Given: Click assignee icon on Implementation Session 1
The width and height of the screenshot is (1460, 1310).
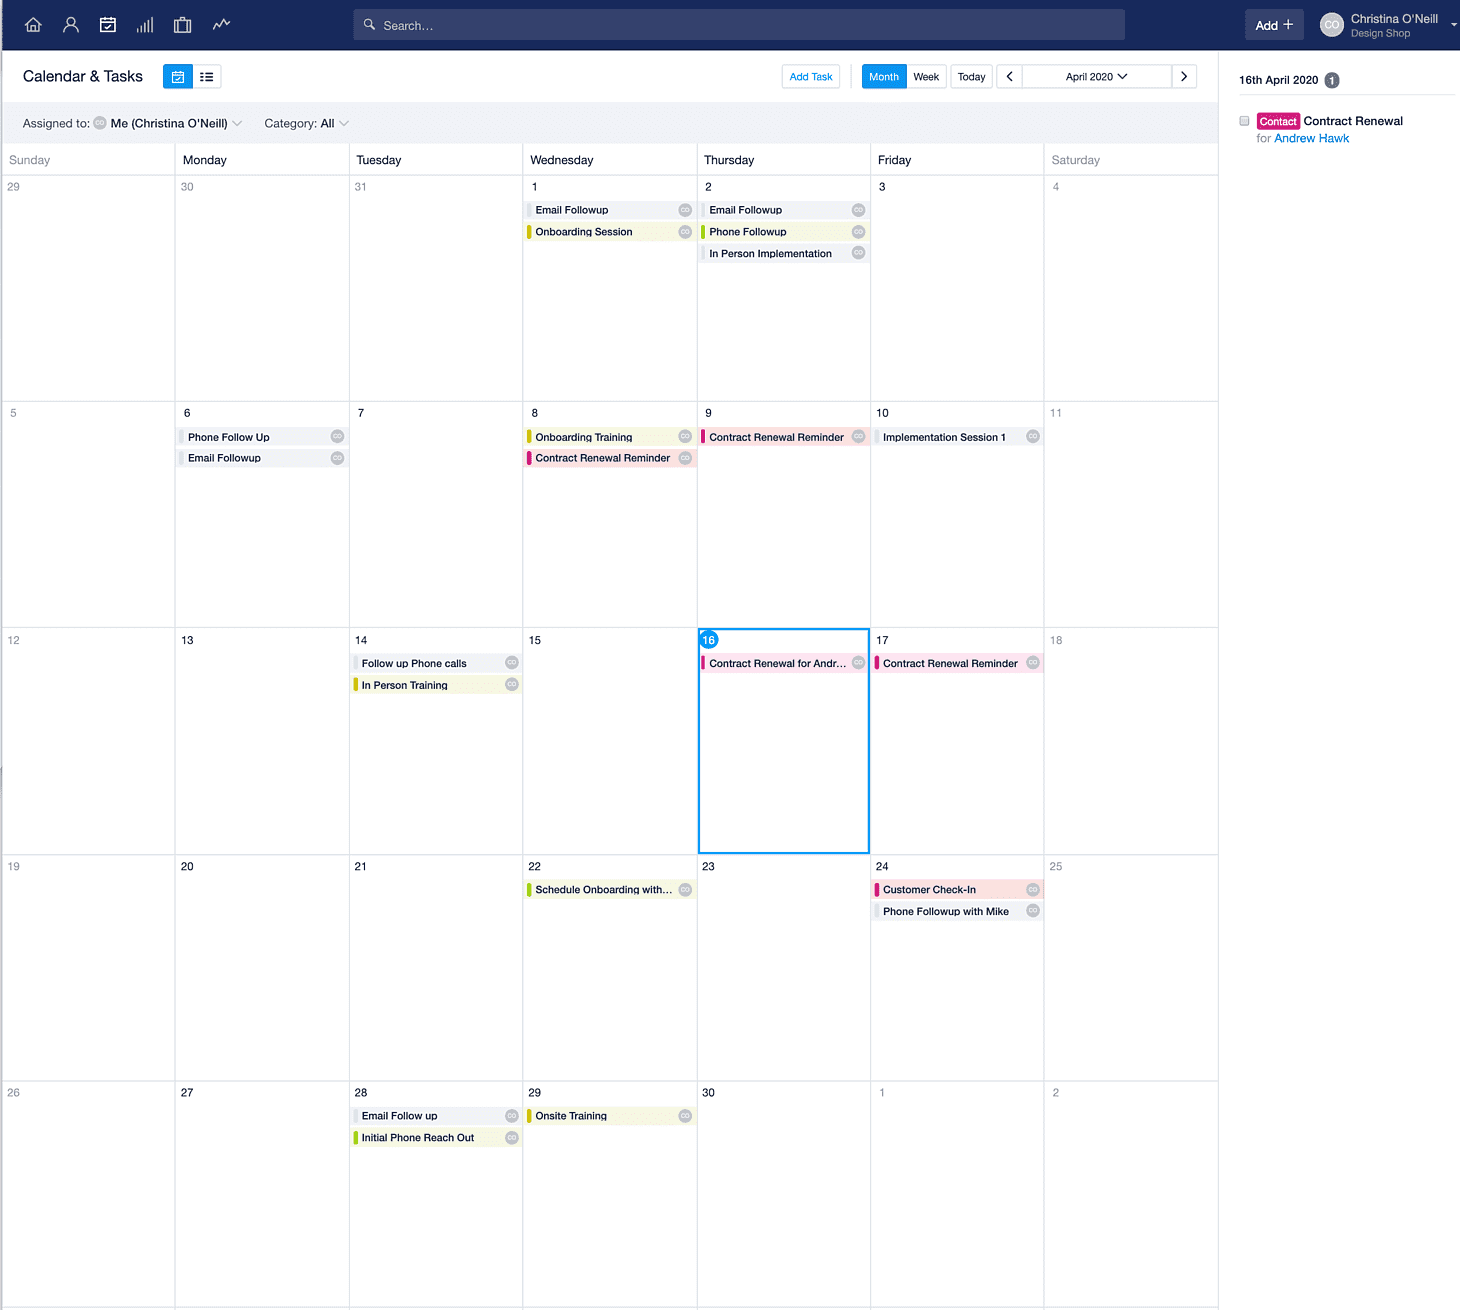Looking at the screenshot, I should coord(1033,437).
